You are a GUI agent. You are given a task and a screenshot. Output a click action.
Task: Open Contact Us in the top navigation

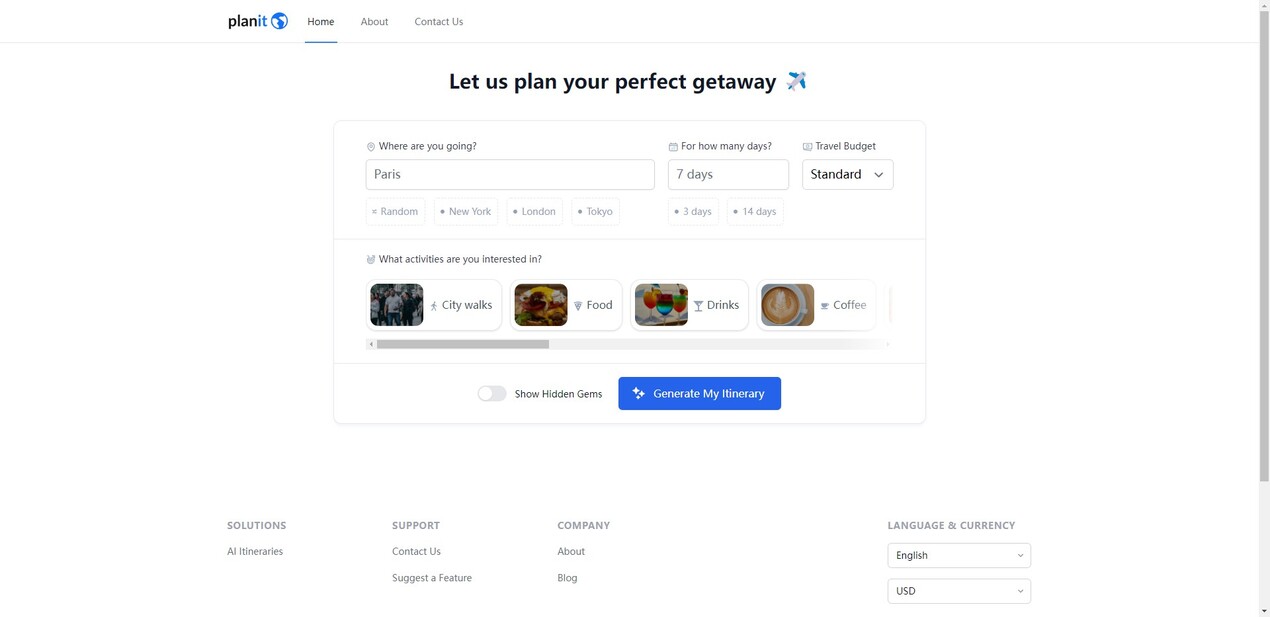coord(438,22)
